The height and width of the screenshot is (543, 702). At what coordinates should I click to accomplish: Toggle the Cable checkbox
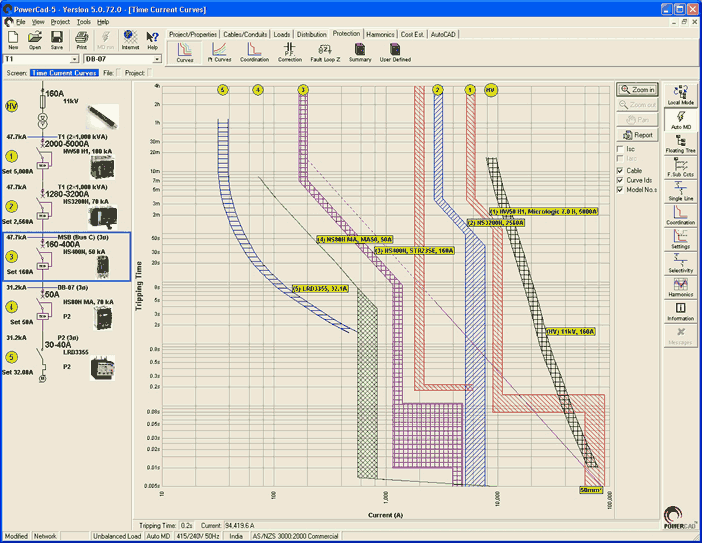tap(620, 171)
